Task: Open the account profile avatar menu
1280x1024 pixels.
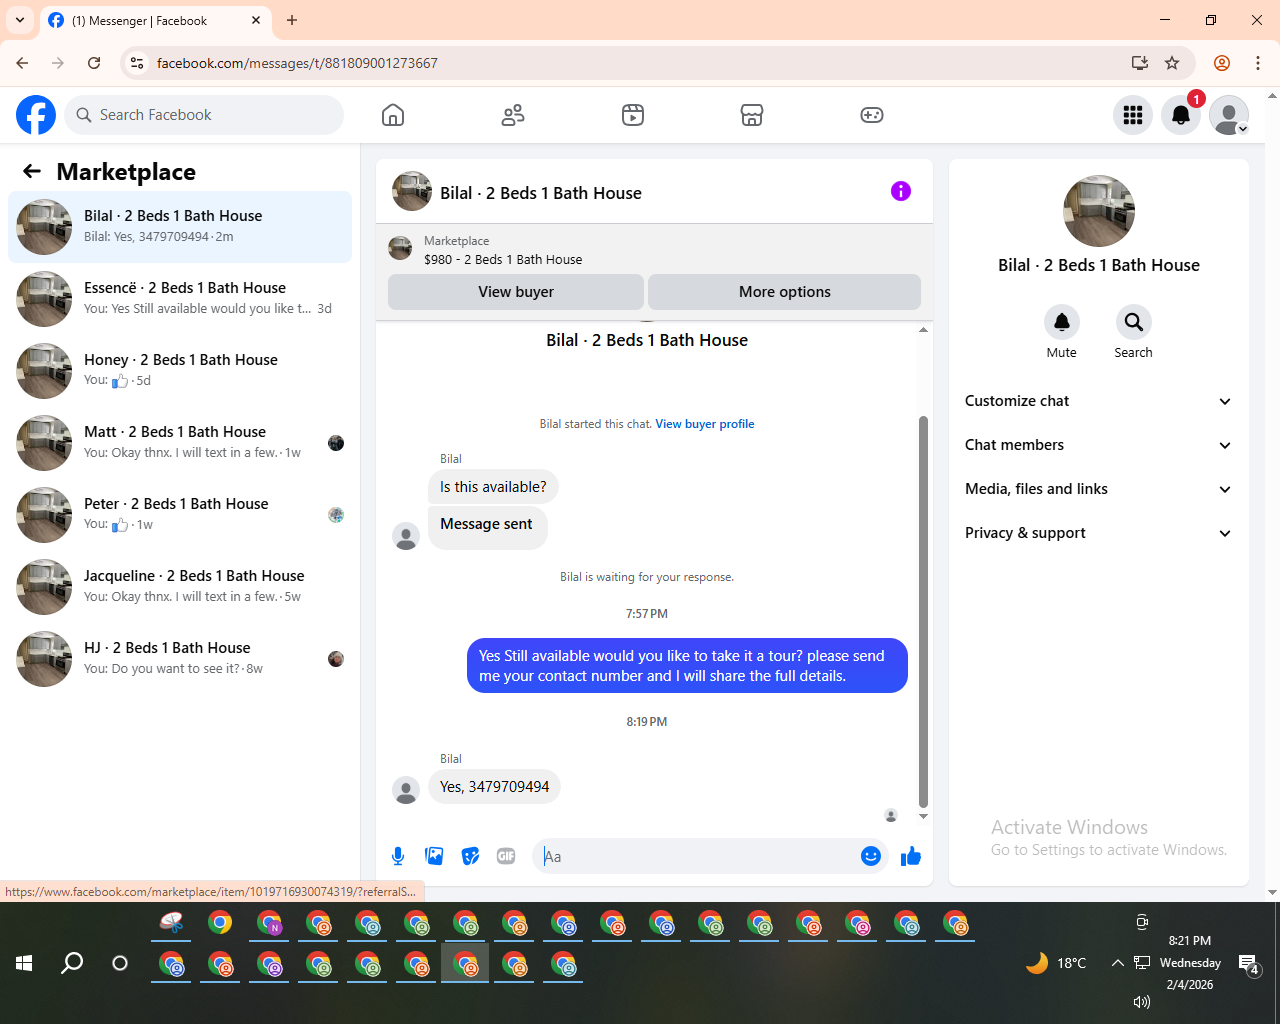Action: (x=1229, y=115)
